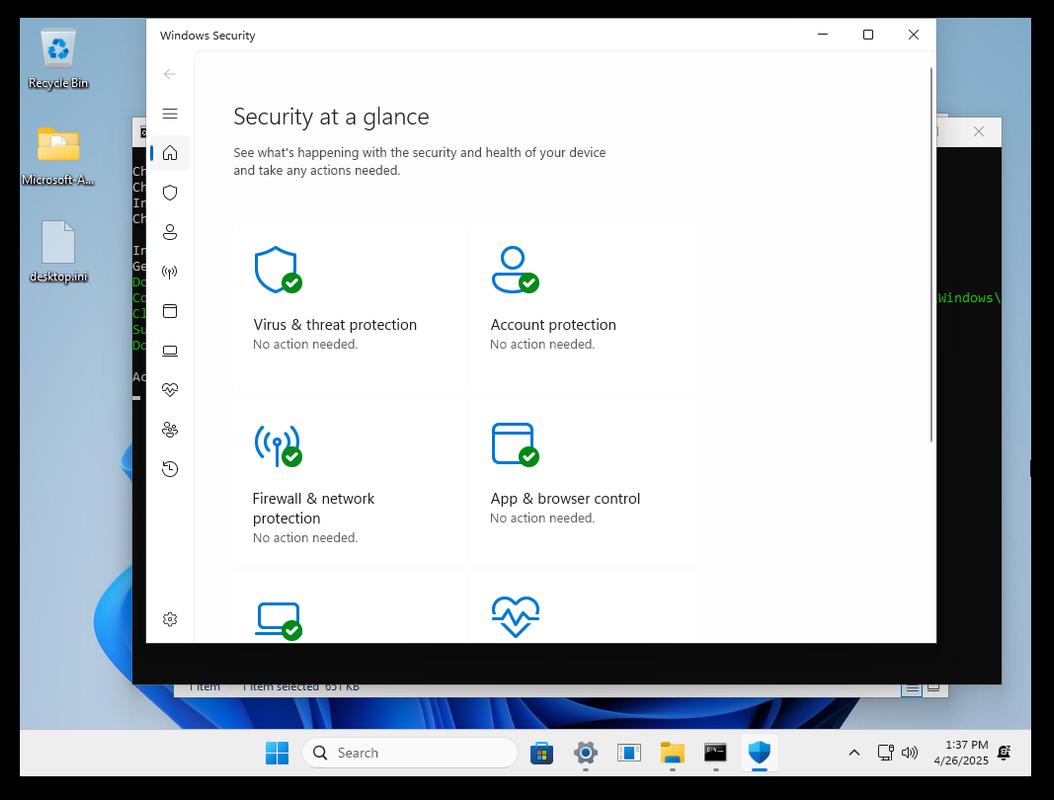This screenshot has height=800, width=1054.
Task: Click the 'Security at a glance' heading
Action: coord(331,117)
